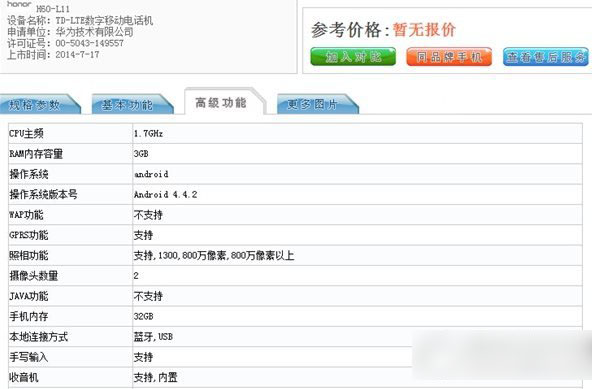Click 支持 in the GPRS功能 row

143,235
